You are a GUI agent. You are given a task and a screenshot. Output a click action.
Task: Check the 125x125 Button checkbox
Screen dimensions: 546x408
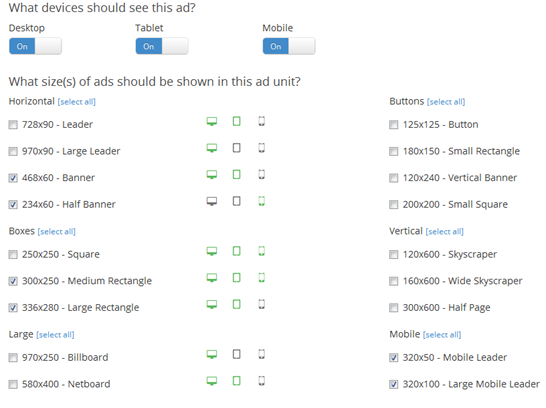[x=393, y=125]
